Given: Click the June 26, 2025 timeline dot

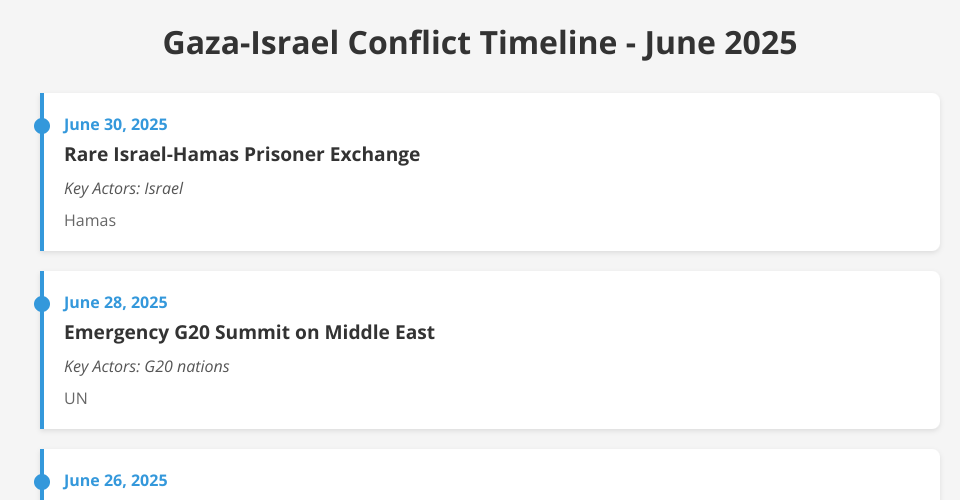Looking at the screenshot, I should click(x=42, y=482).
